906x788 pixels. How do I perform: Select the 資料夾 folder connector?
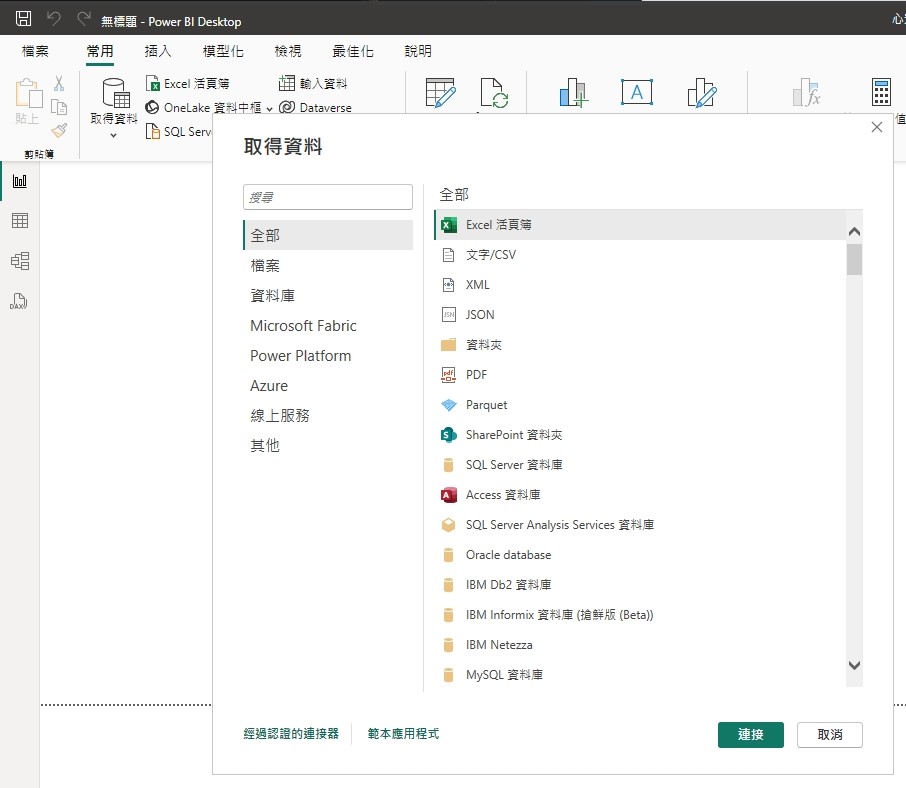click(640, 345)
